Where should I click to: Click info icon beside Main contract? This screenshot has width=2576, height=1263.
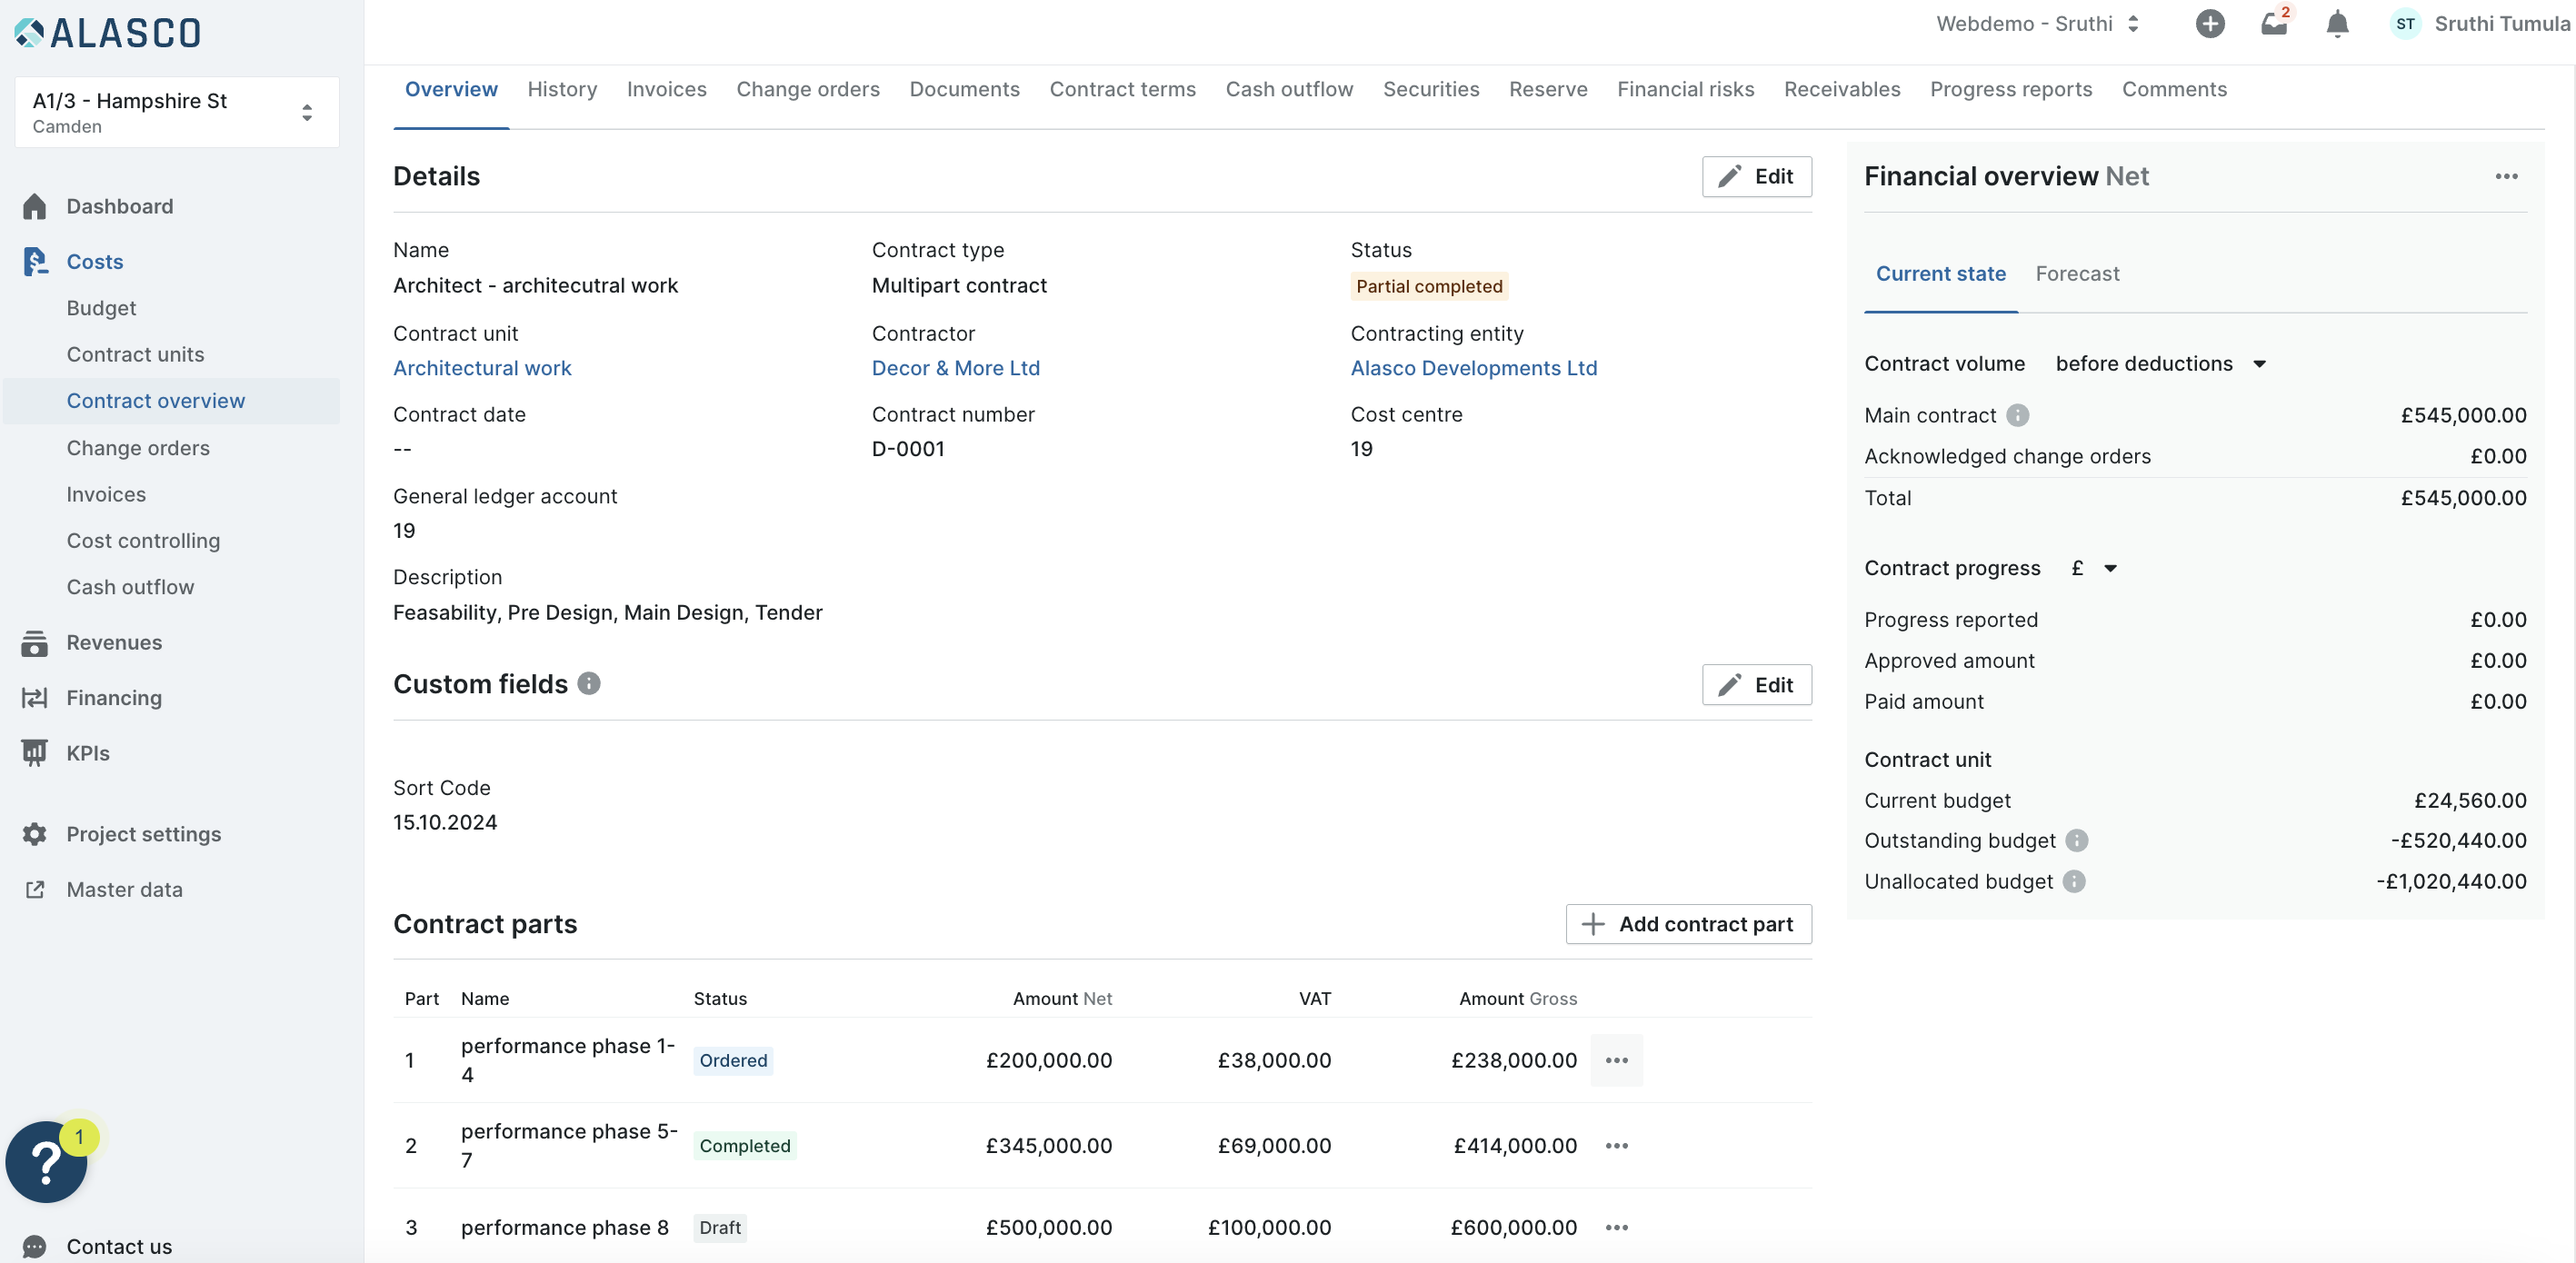pyautogui.click(x=2018, y=415)
